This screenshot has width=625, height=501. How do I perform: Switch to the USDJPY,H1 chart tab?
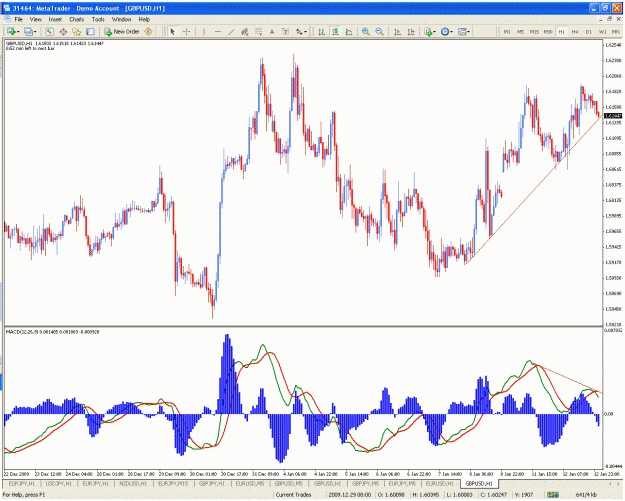pos(59,483)
